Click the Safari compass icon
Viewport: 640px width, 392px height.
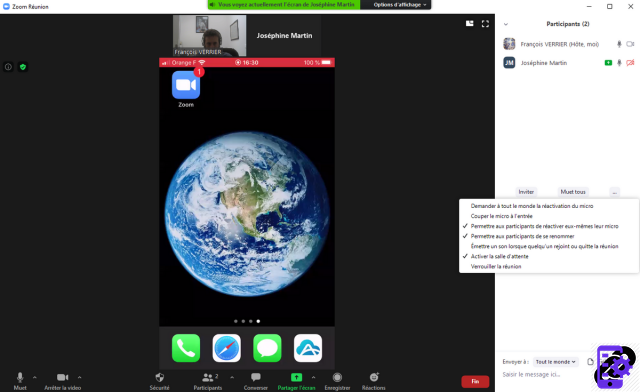[x=227, y=348]
